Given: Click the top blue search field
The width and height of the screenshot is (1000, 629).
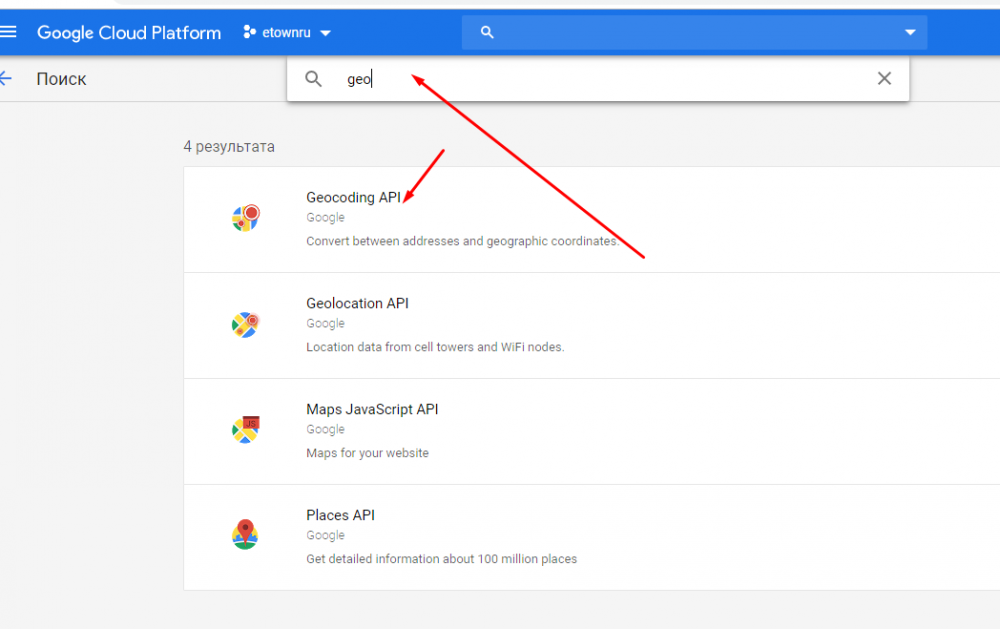Looking at the screenshot, I should [690, 33].
